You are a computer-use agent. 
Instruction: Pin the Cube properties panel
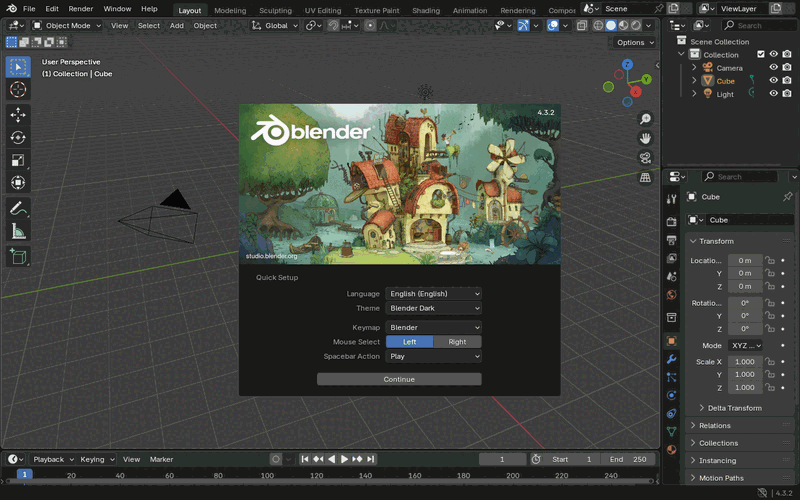tap(787, 196)
